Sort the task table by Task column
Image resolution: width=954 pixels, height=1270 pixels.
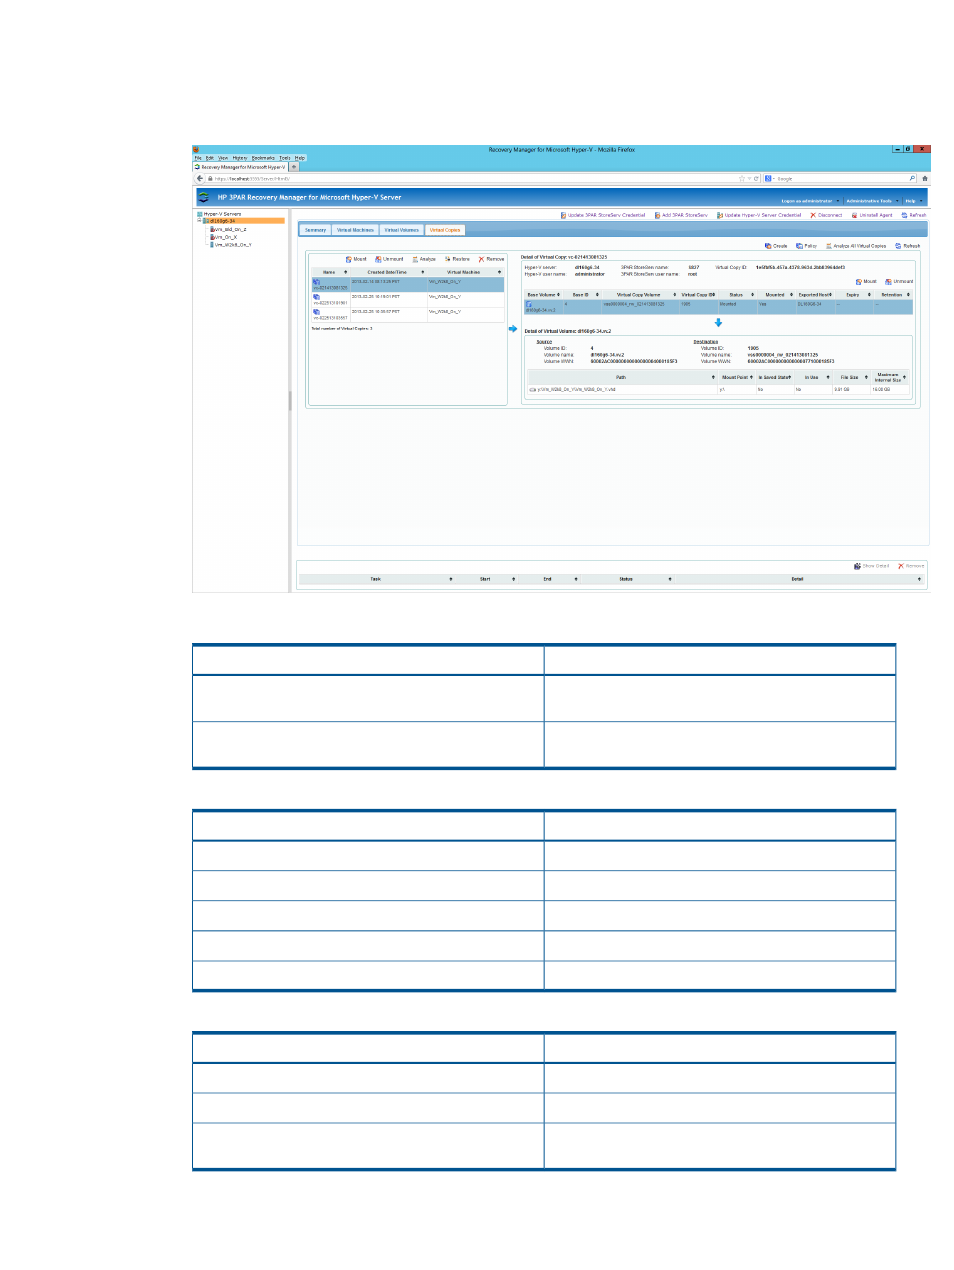coord(377,579)
